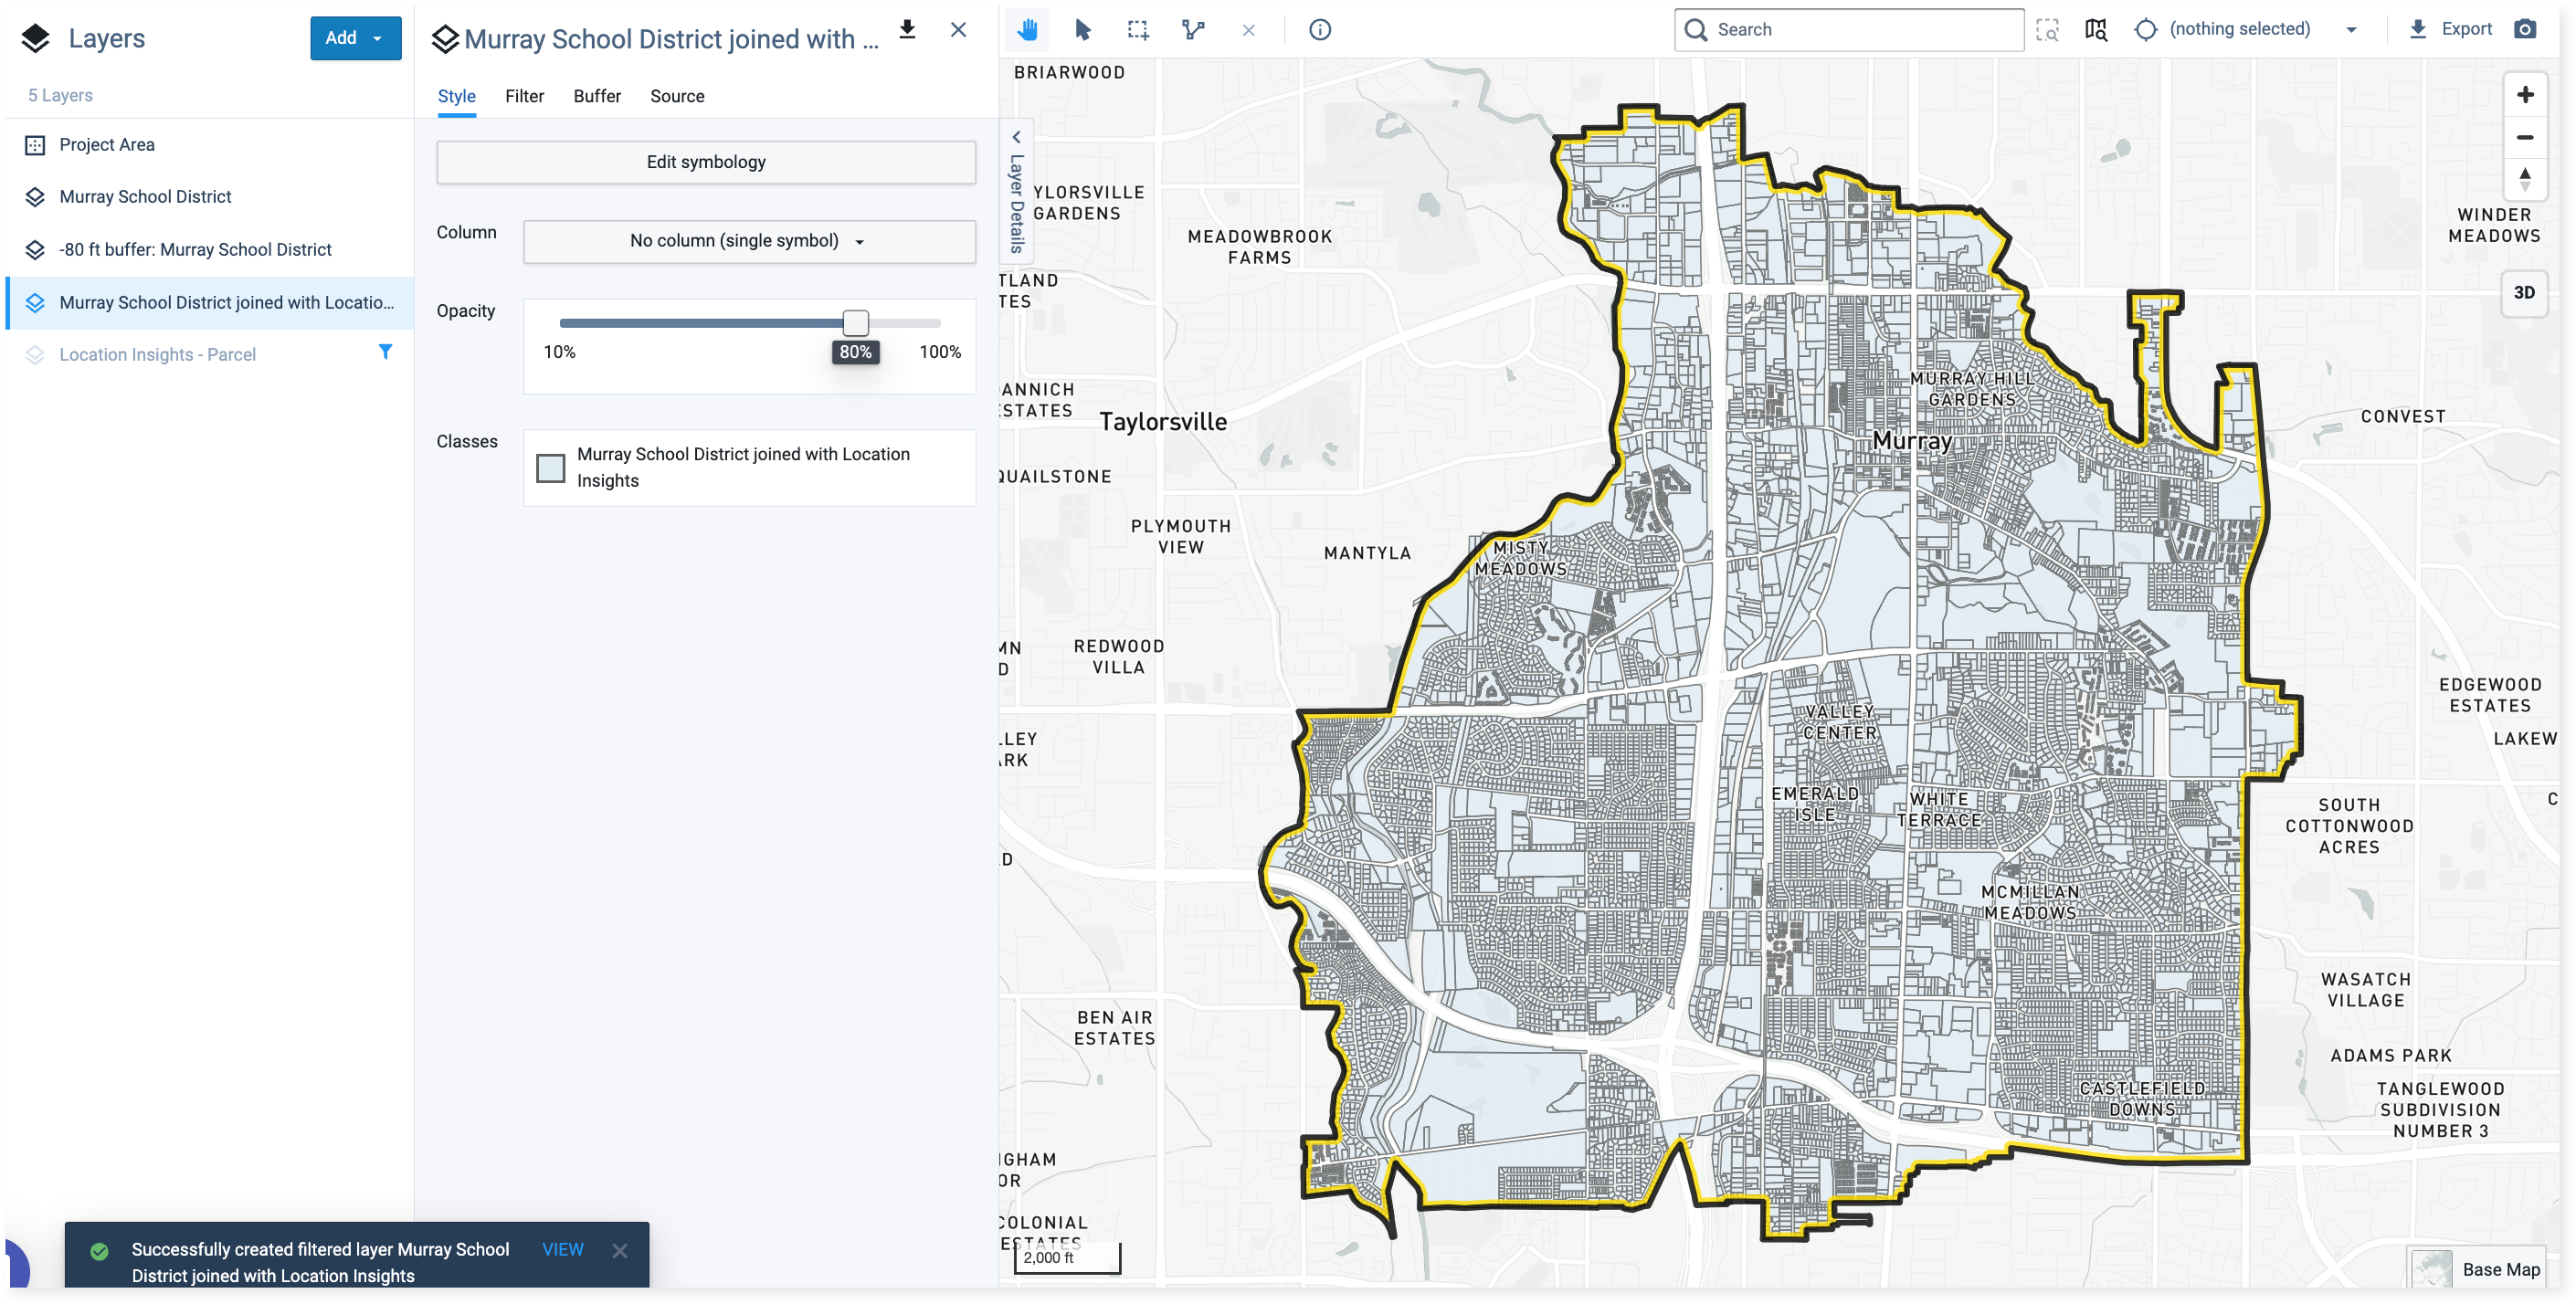Screen dimensions: 2576x1304
Task: Toggle visibility of Location Insights Parcel layer
Action: point(37,354)
